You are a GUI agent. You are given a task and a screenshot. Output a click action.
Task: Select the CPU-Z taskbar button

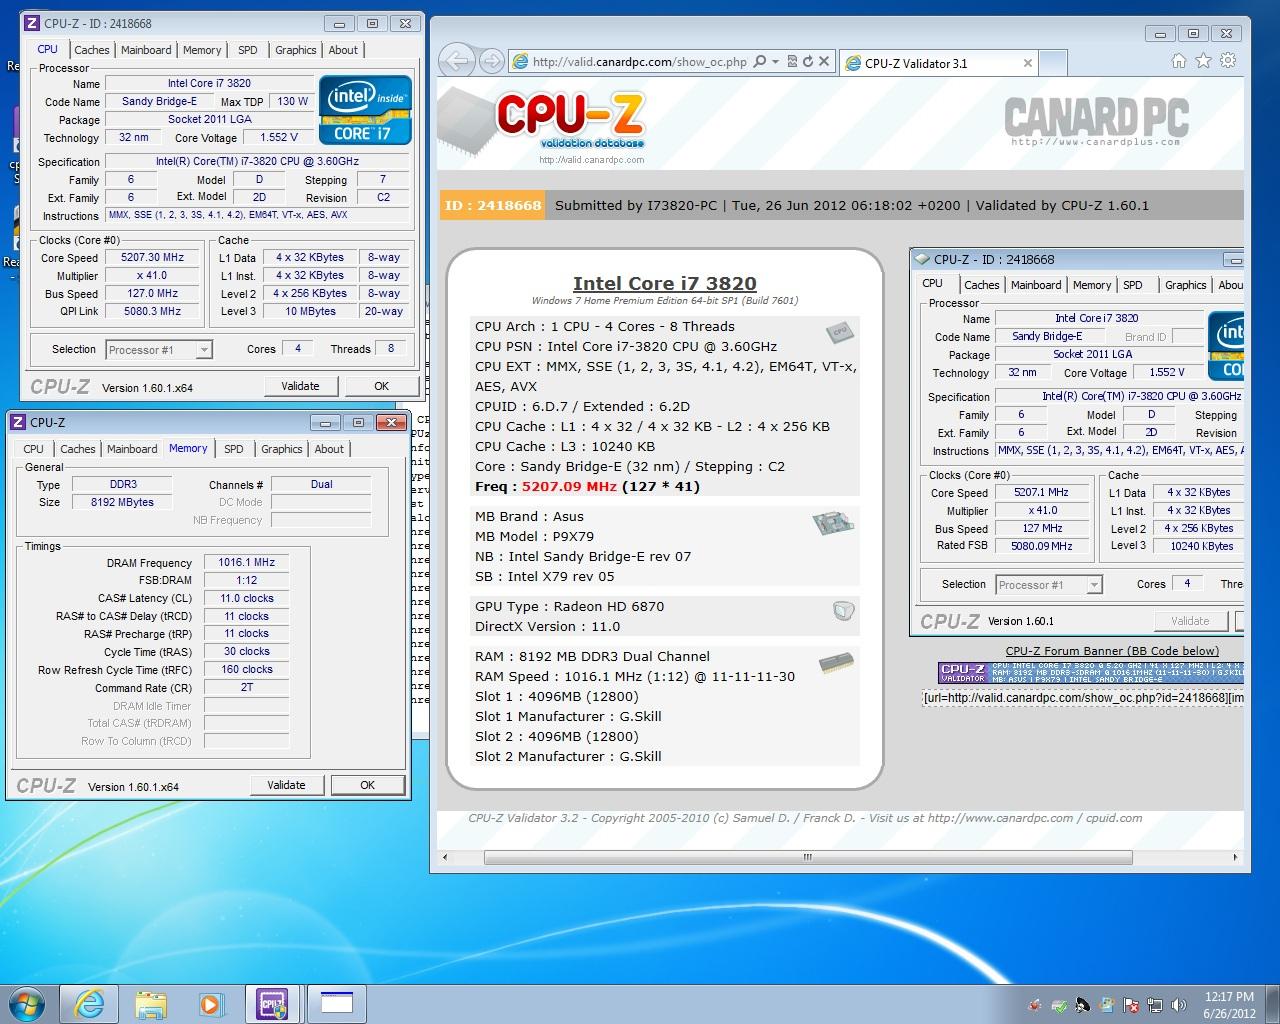(x=274, y=1003)
